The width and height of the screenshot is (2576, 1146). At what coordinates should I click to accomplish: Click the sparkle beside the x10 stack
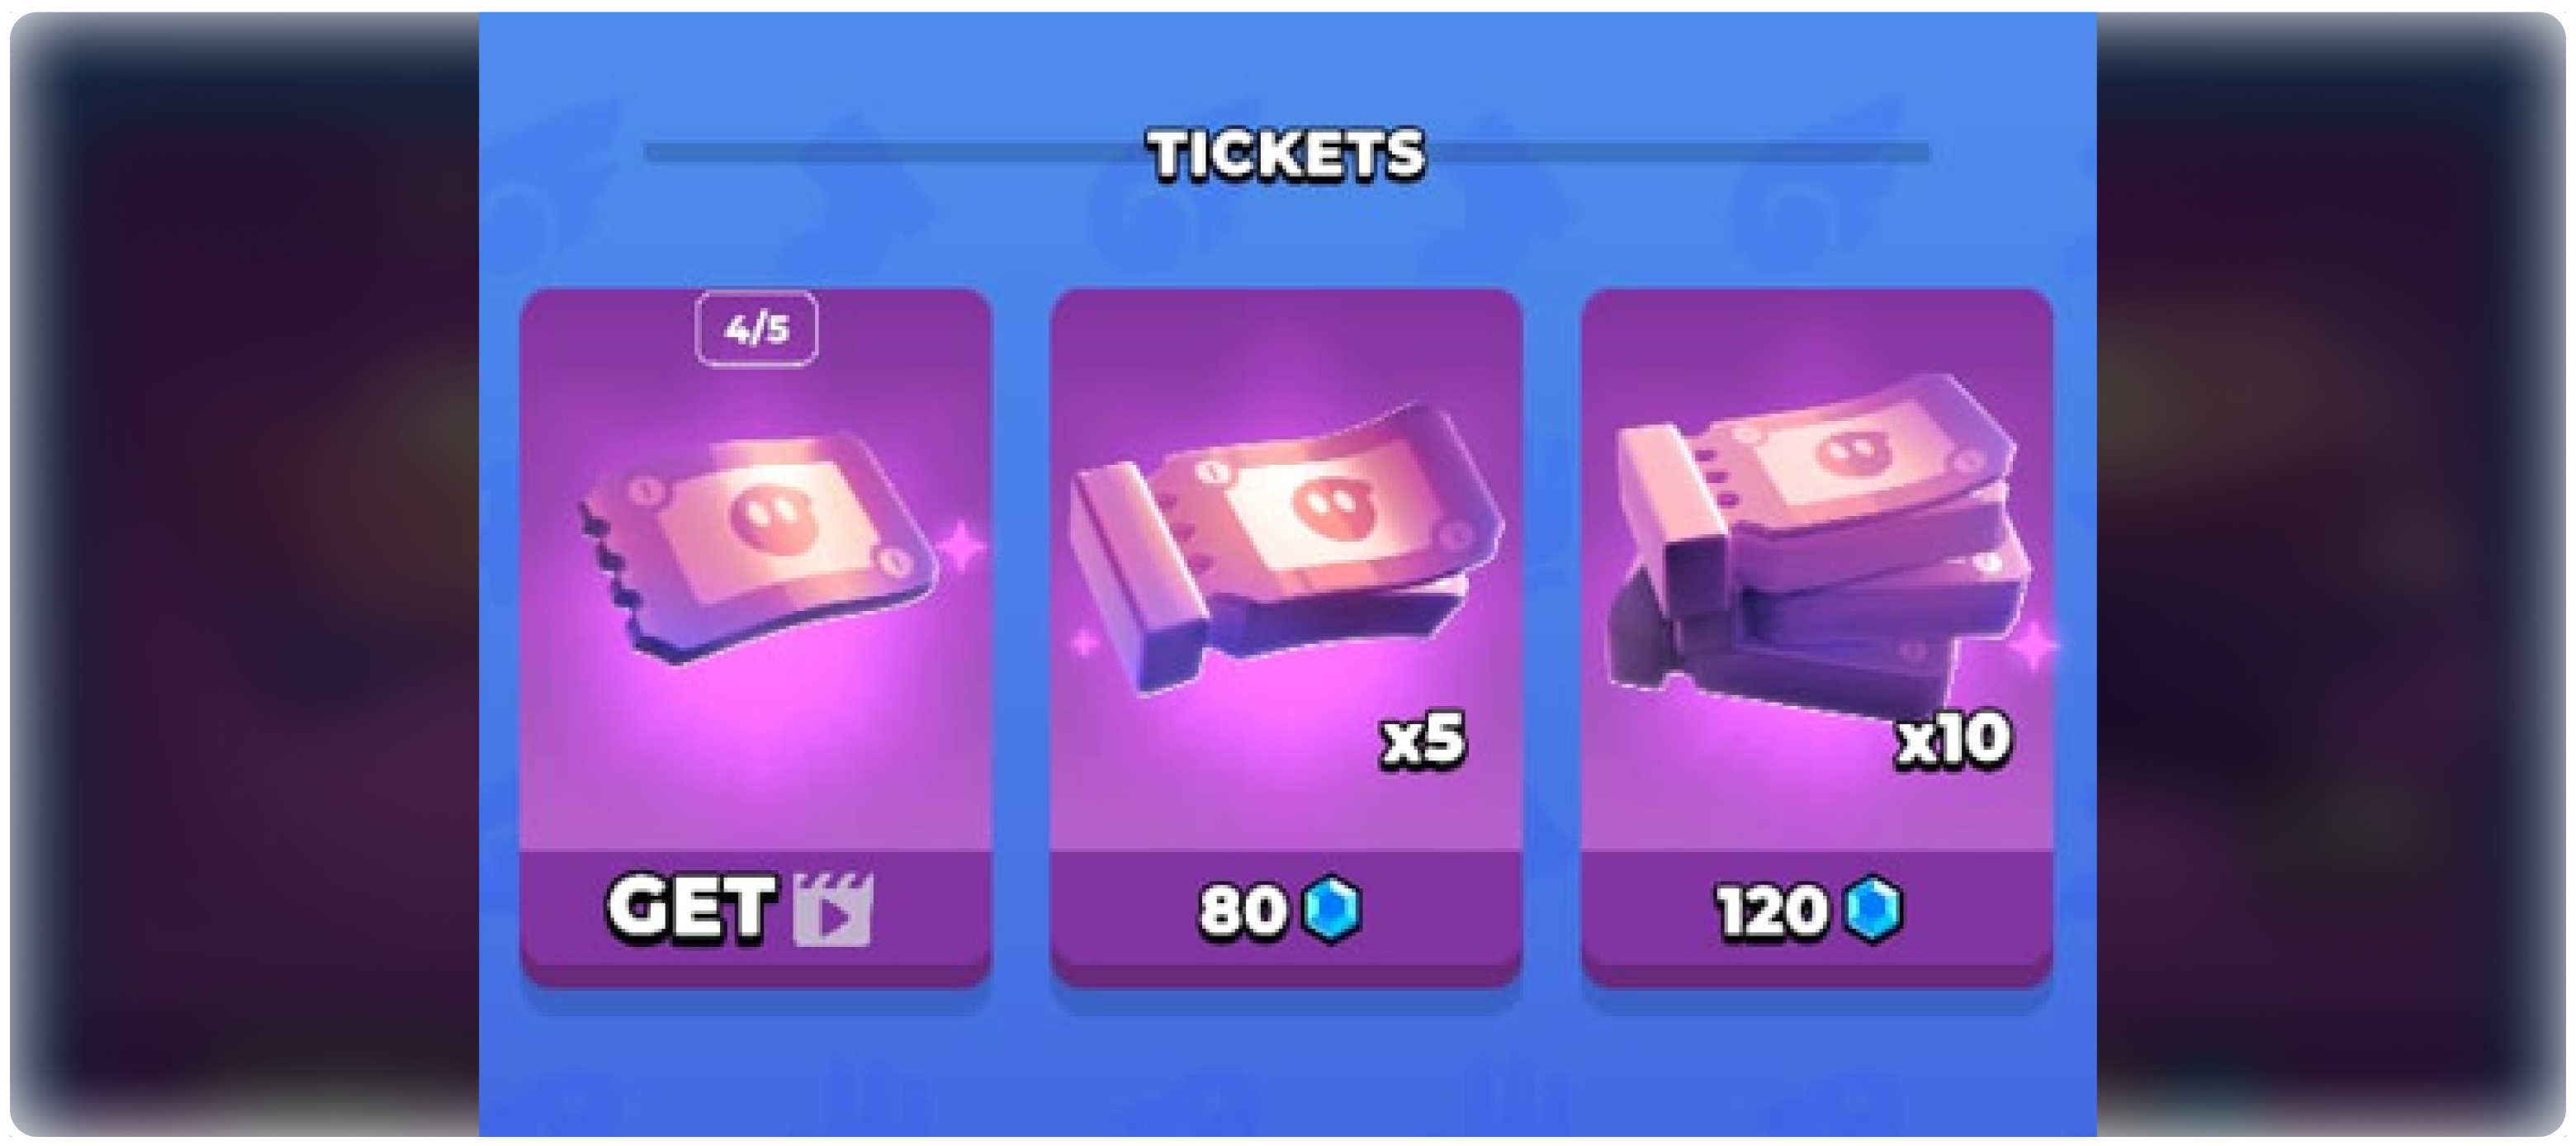2034,646
